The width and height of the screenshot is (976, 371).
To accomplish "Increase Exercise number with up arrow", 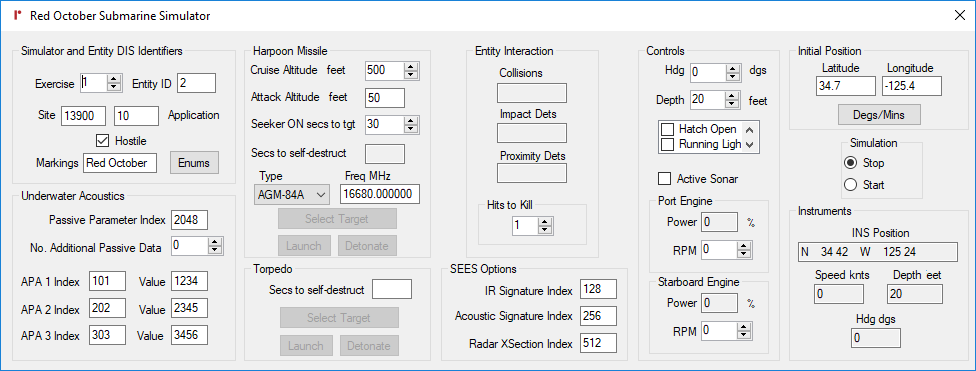I will [113, 79].
